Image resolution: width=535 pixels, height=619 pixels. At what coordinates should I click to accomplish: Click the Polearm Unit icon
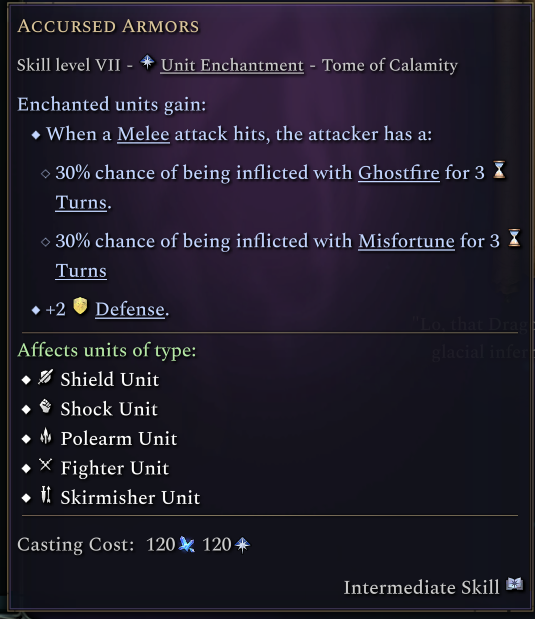pyautogui.click(x=46, y=436)
